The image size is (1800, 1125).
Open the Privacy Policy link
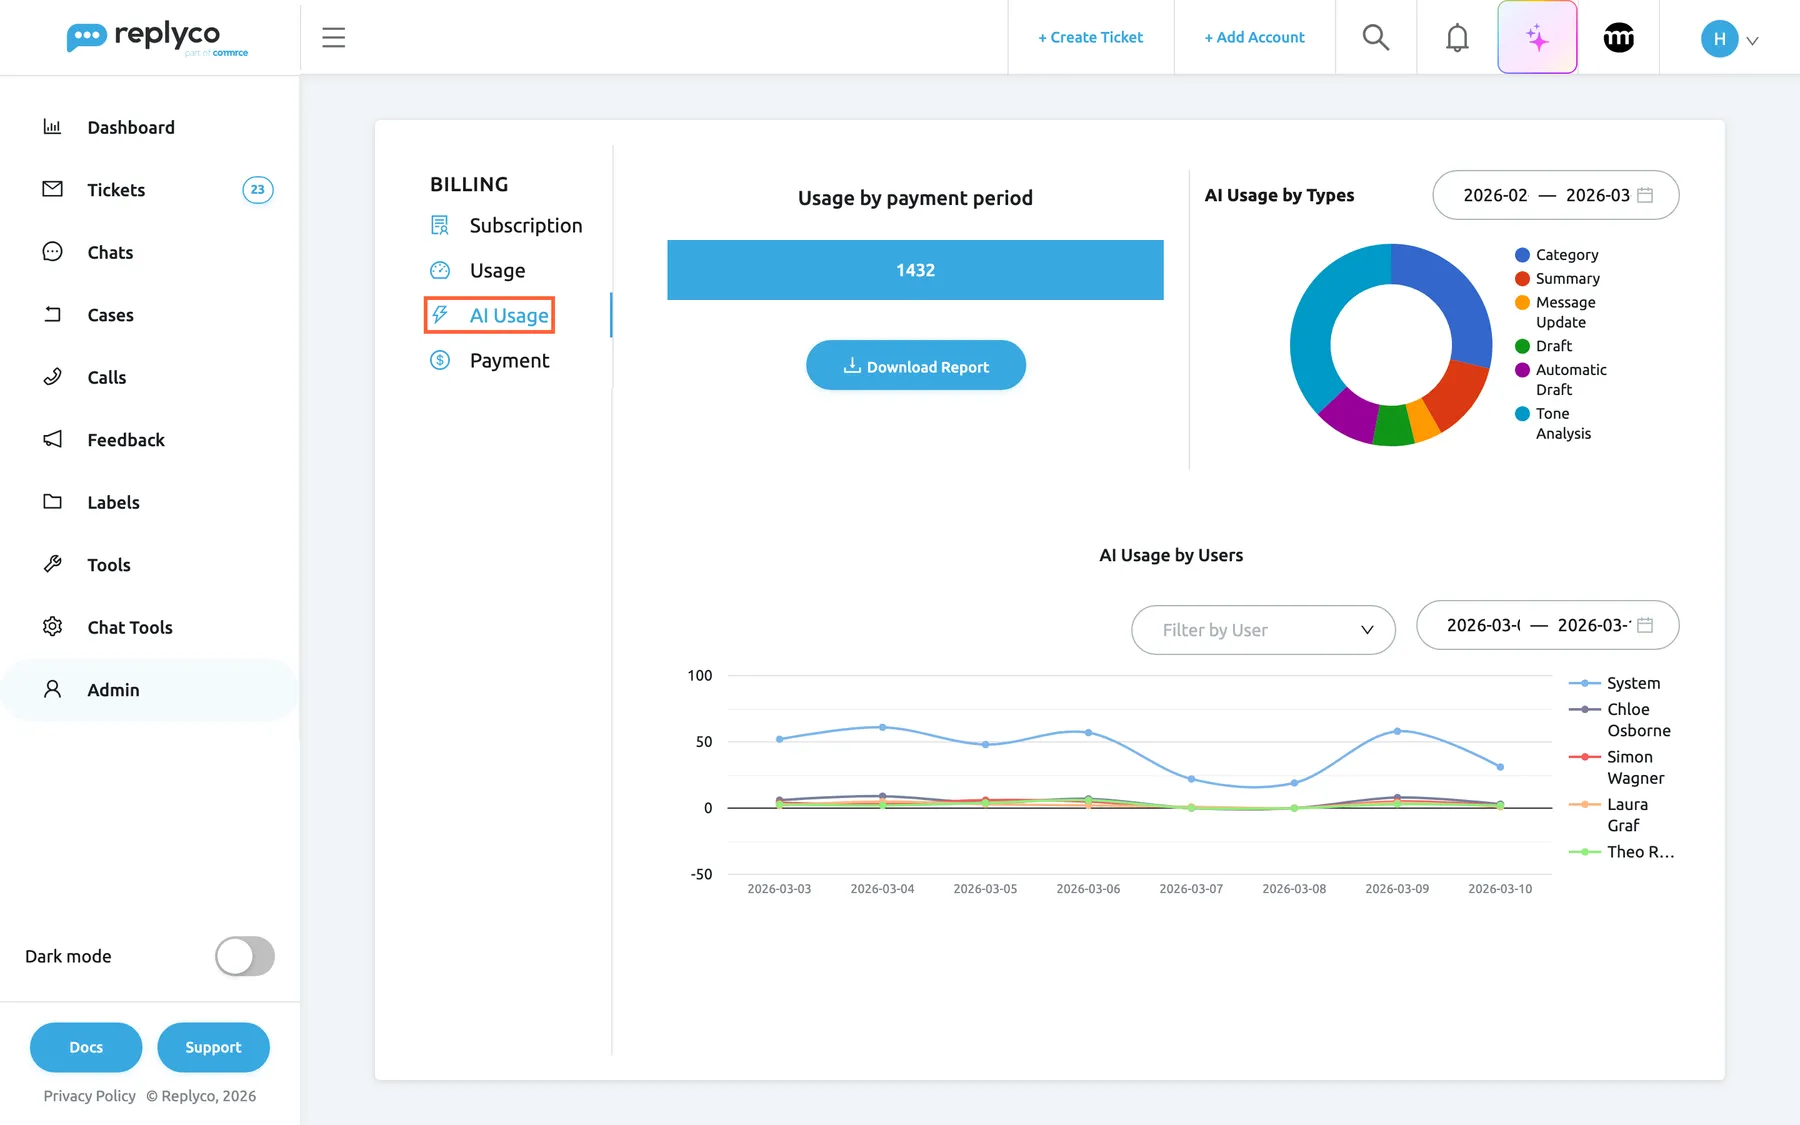tap(90, 1096)
